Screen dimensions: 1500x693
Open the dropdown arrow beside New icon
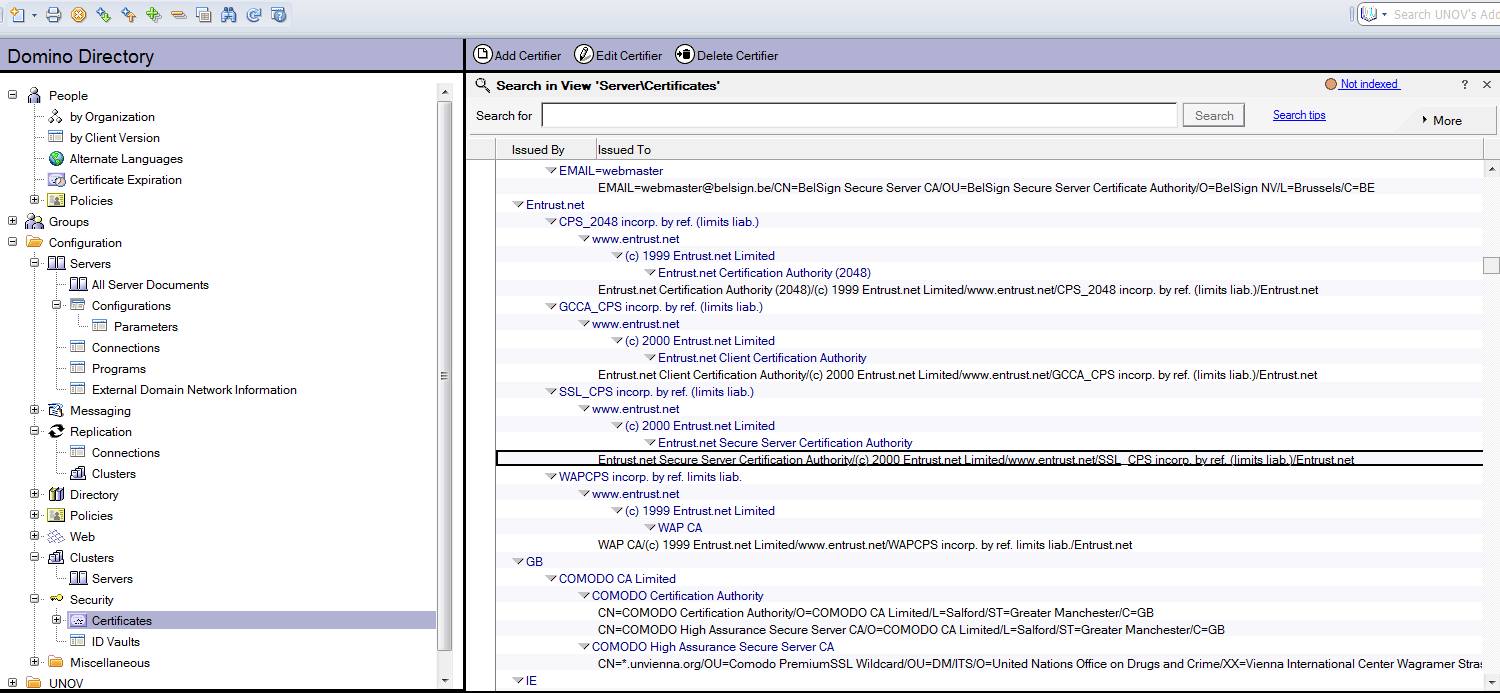(x=33, y=15)
